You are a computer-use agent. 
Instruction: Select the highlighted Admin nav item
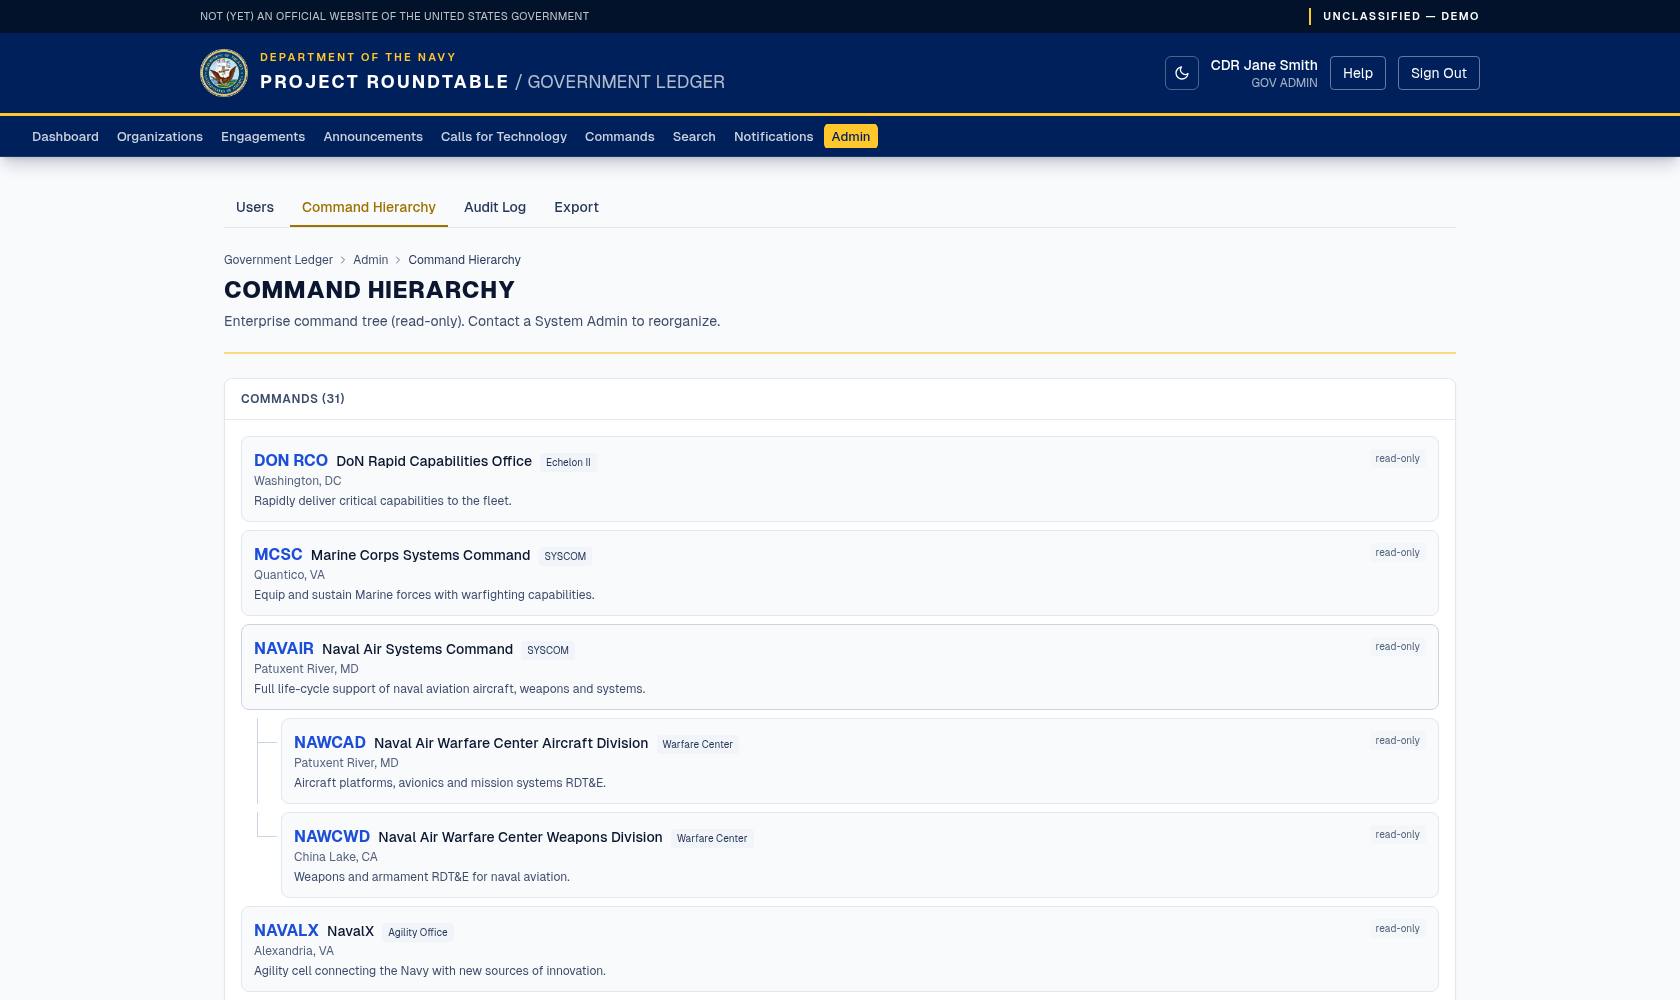tap(851, 137)
